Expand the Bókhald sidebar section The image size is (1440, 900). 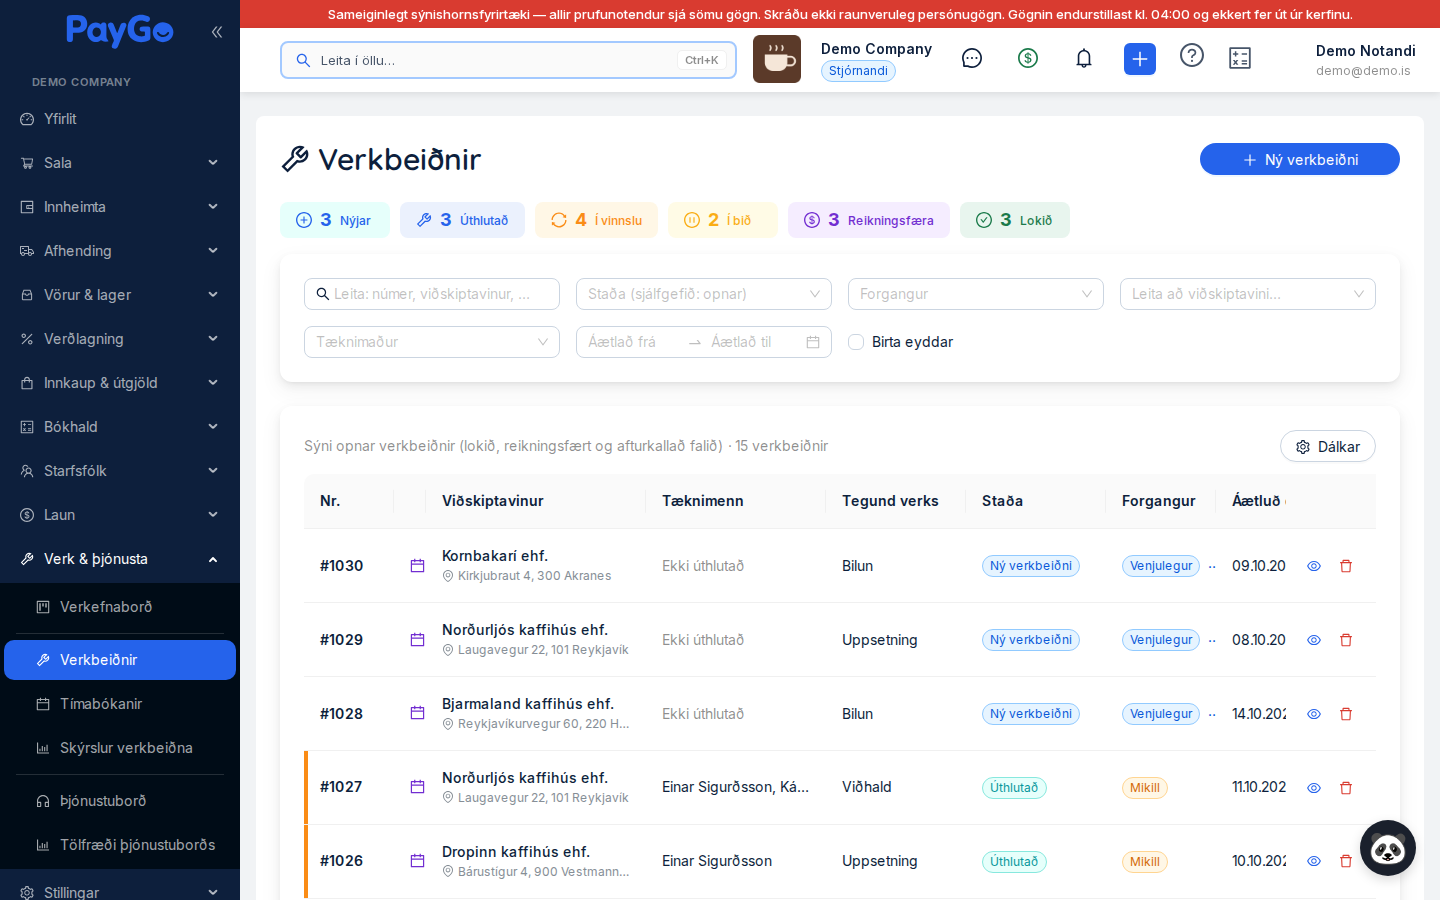[x=120, y=427]
